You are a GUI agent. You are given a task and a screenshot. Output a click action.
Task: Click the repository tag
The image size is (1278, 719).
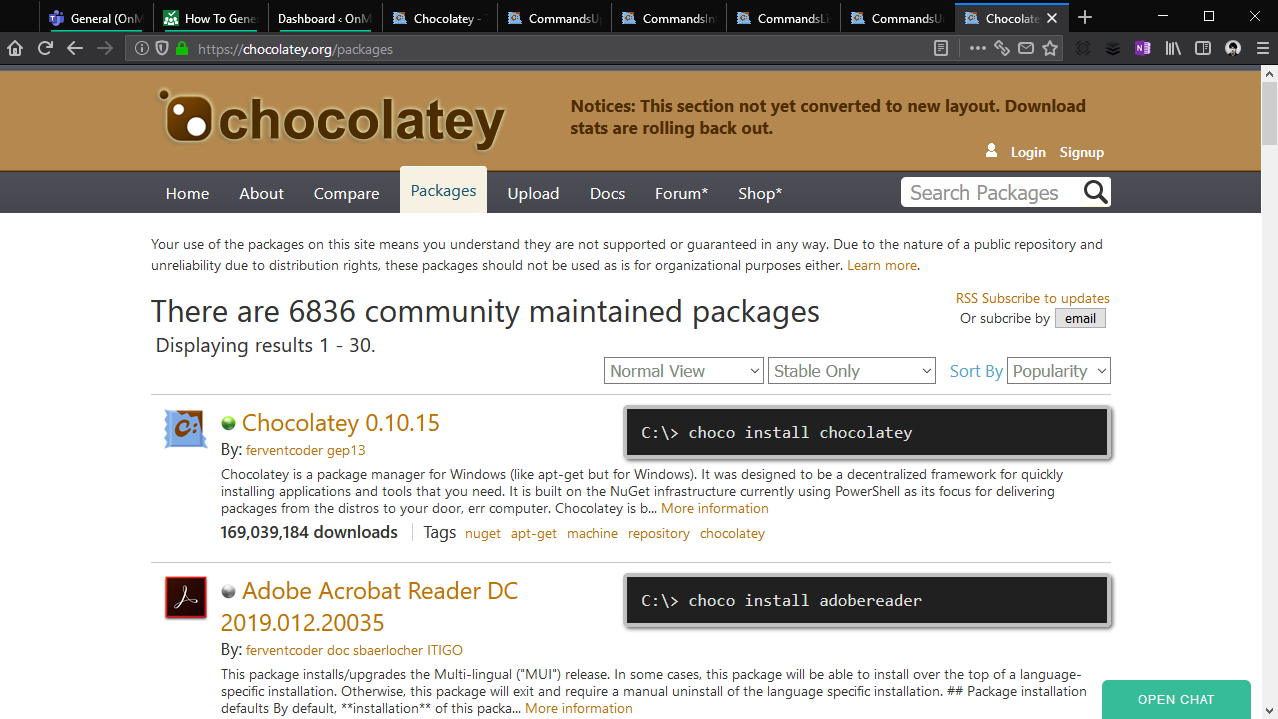coord(659,533)
